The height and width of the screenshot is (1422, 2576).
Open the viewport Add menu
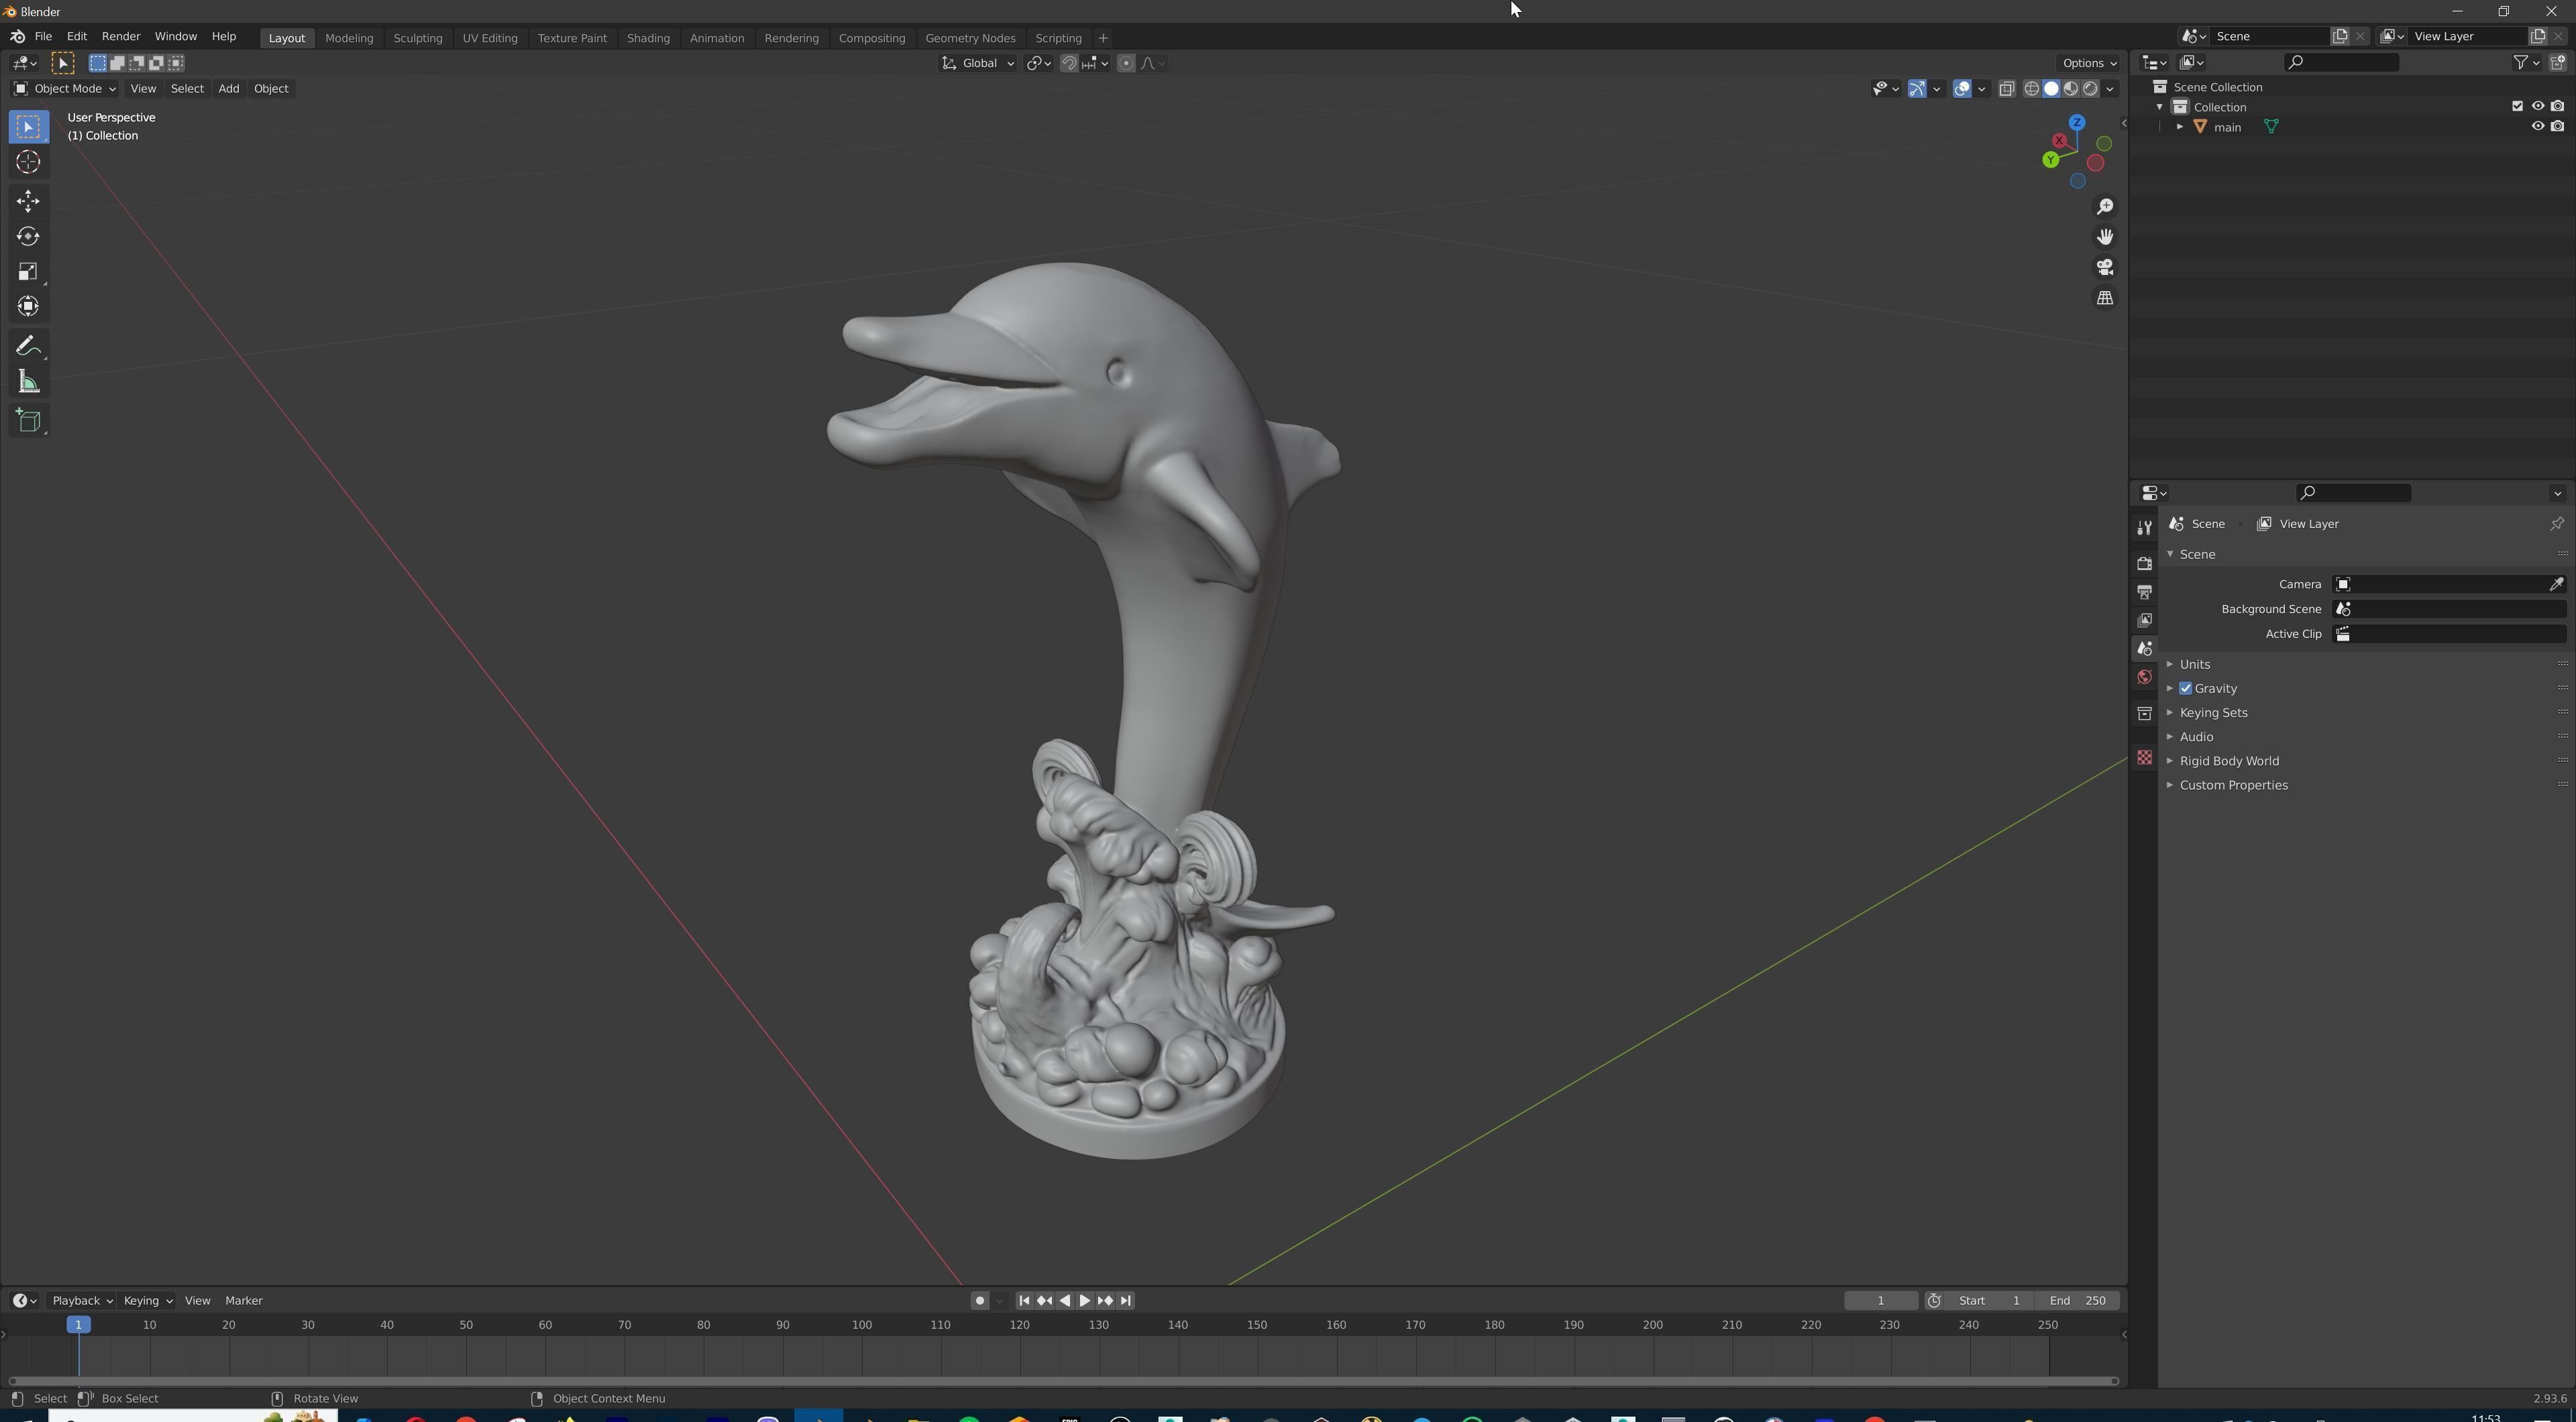tap(228, 89)
